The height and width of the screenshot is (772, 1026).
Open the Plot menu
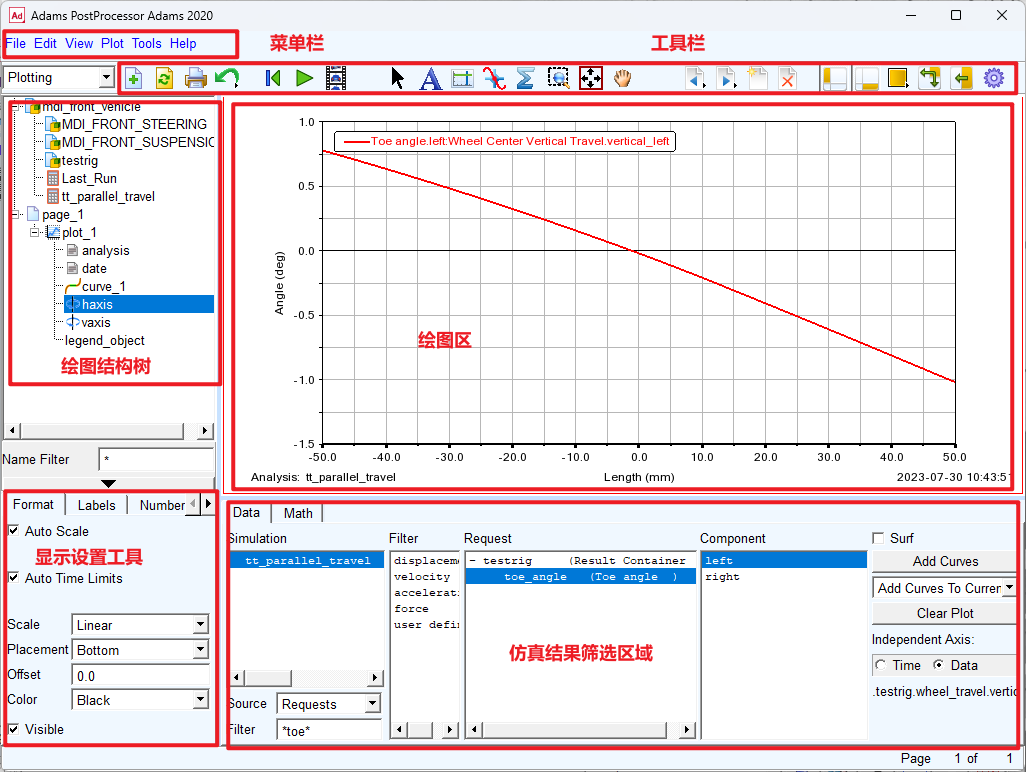click(112, 43)
